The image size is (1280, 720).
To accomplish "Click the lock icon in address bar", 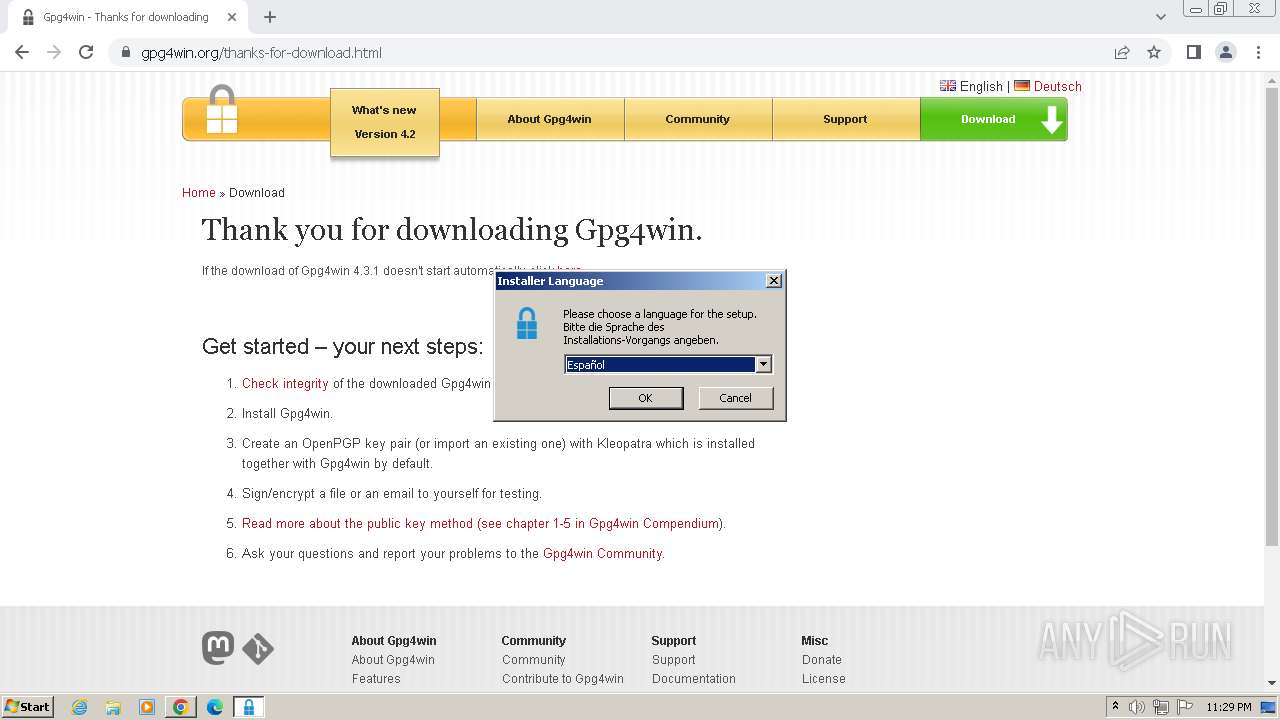I will 126,53.
